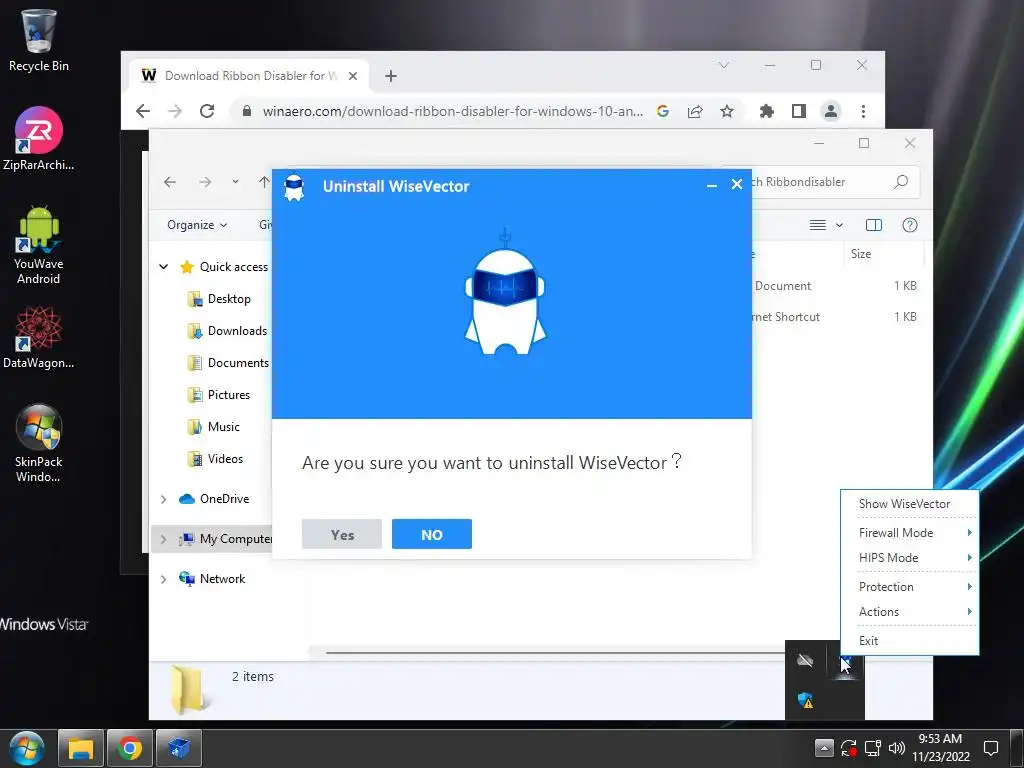
Task: Go back in File Explorer
Action: point(170,182)
